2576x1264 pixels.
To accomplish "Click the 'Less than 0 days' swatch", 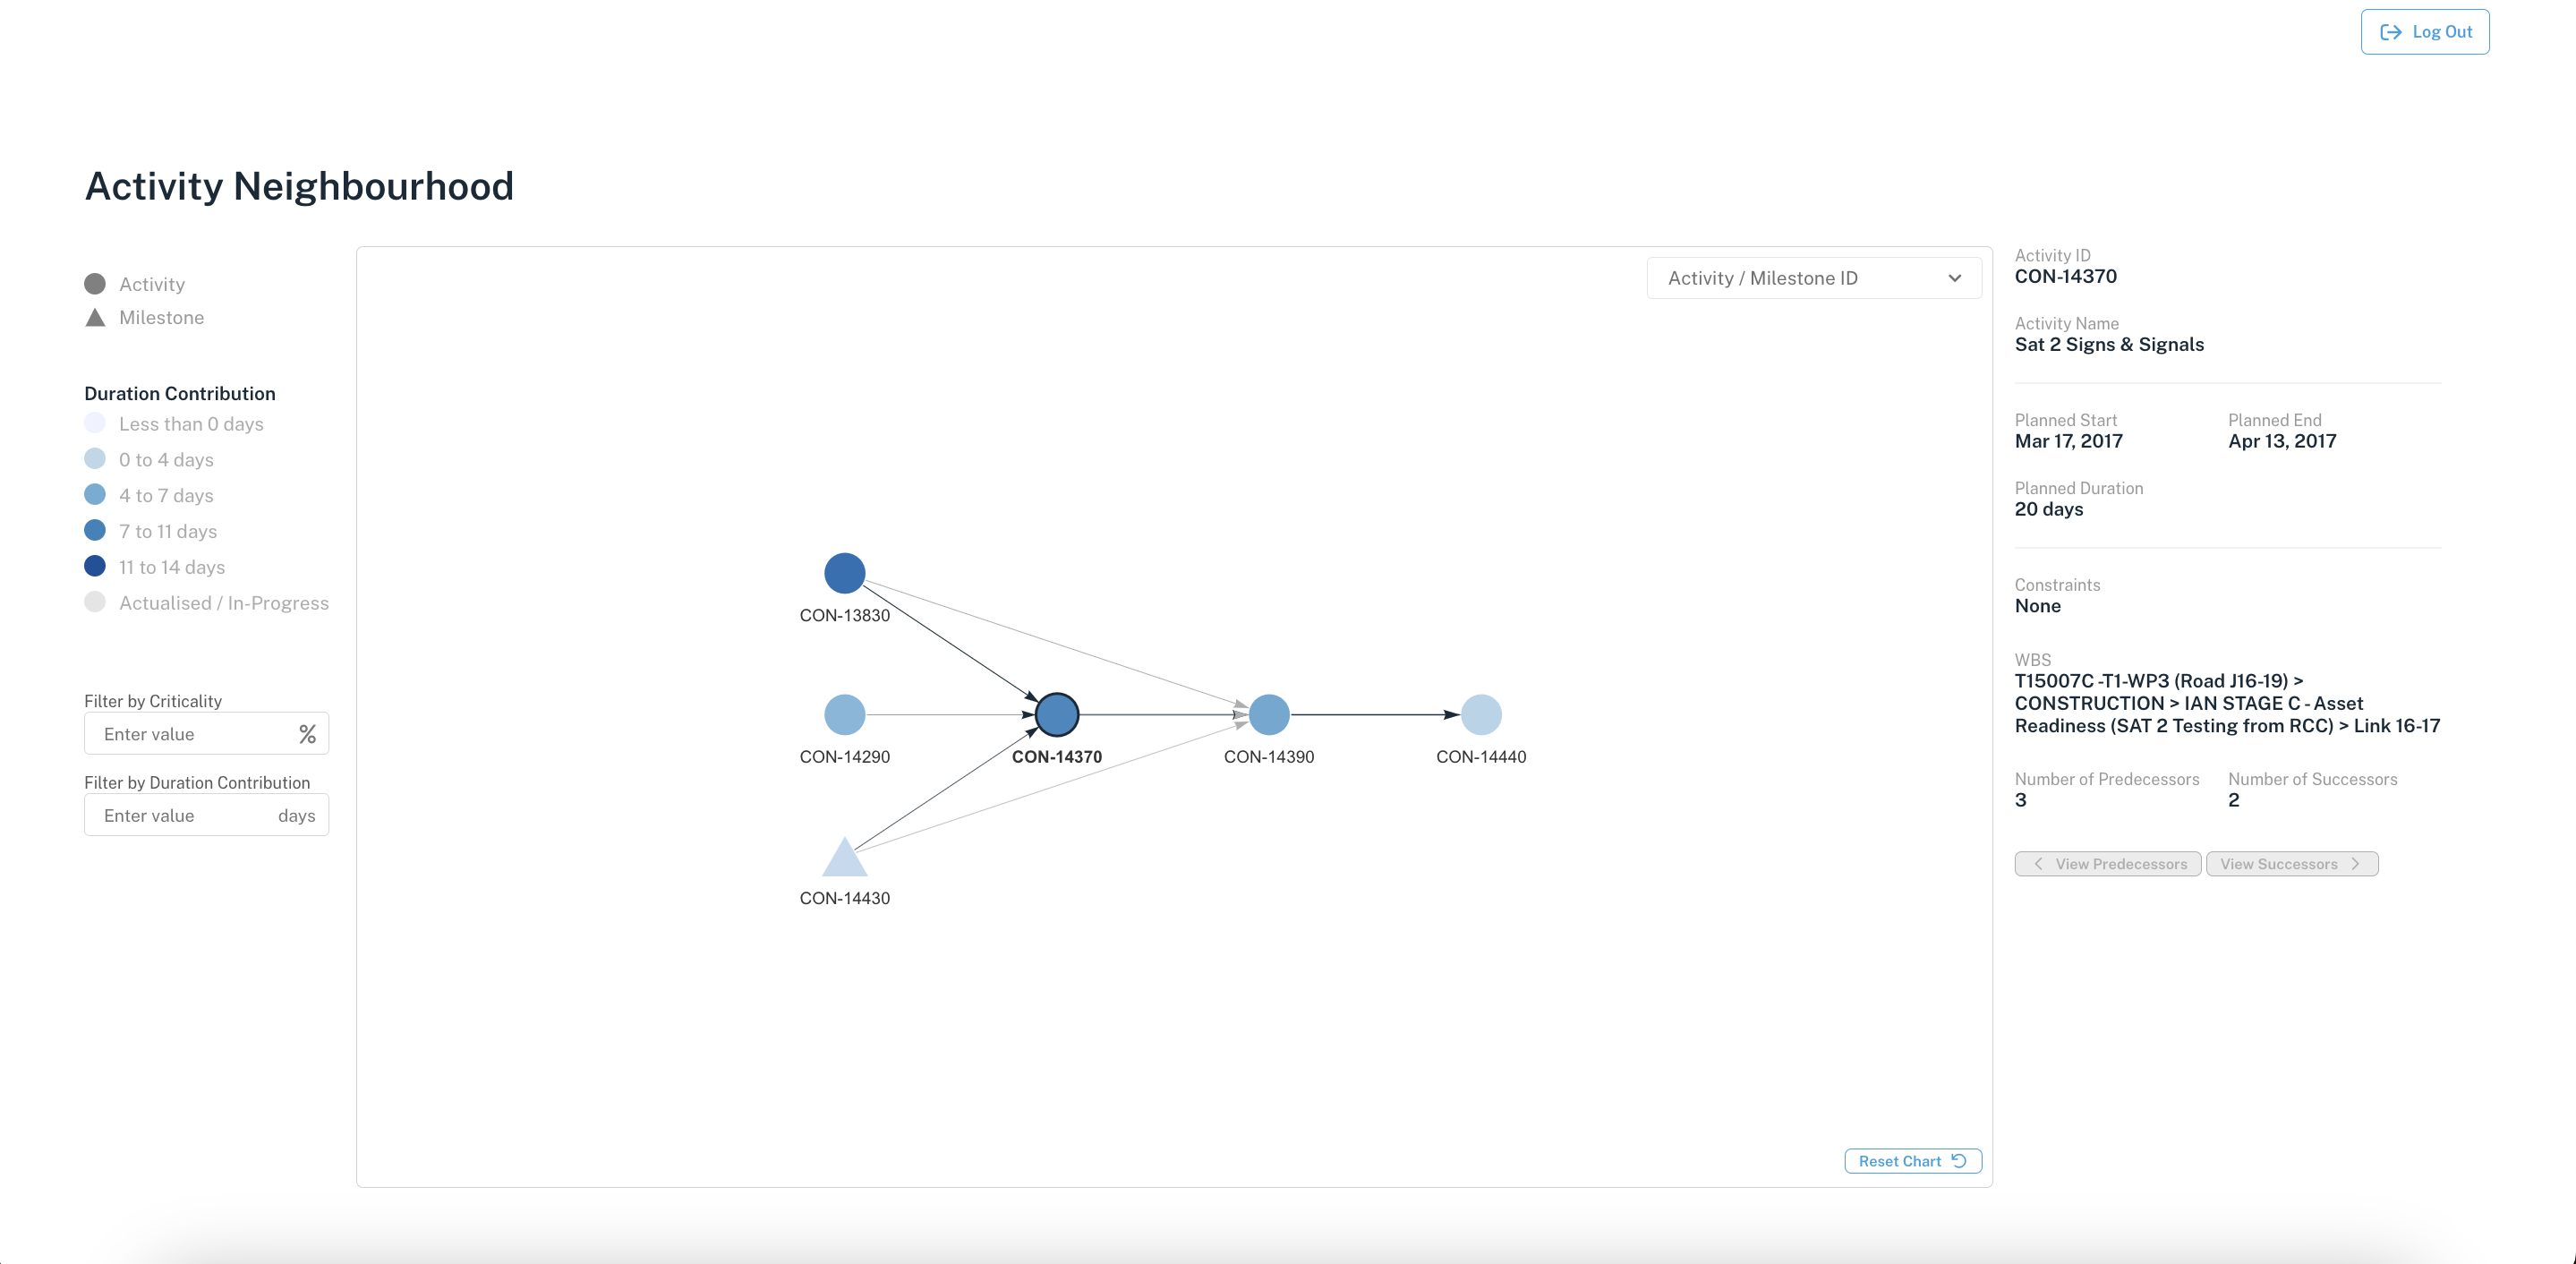I will (x=95, y=423).
